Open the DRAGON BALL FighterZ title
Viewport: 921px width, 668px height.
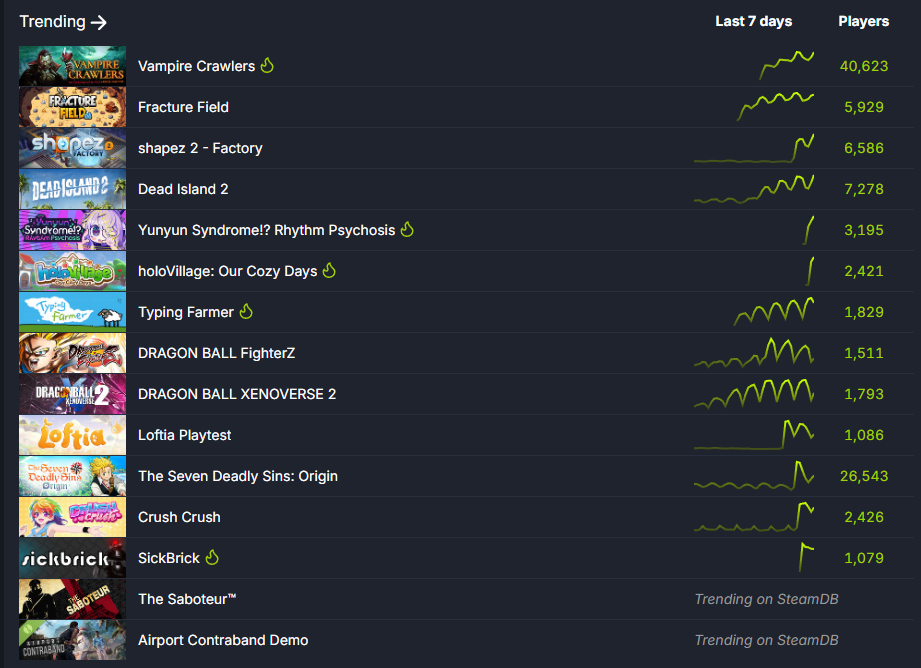click(217, 353)
